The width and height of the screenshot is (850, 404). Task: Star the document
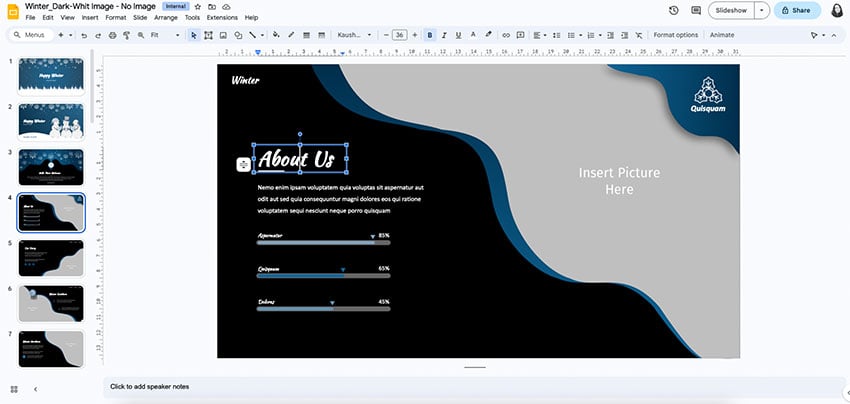[197, 7]
